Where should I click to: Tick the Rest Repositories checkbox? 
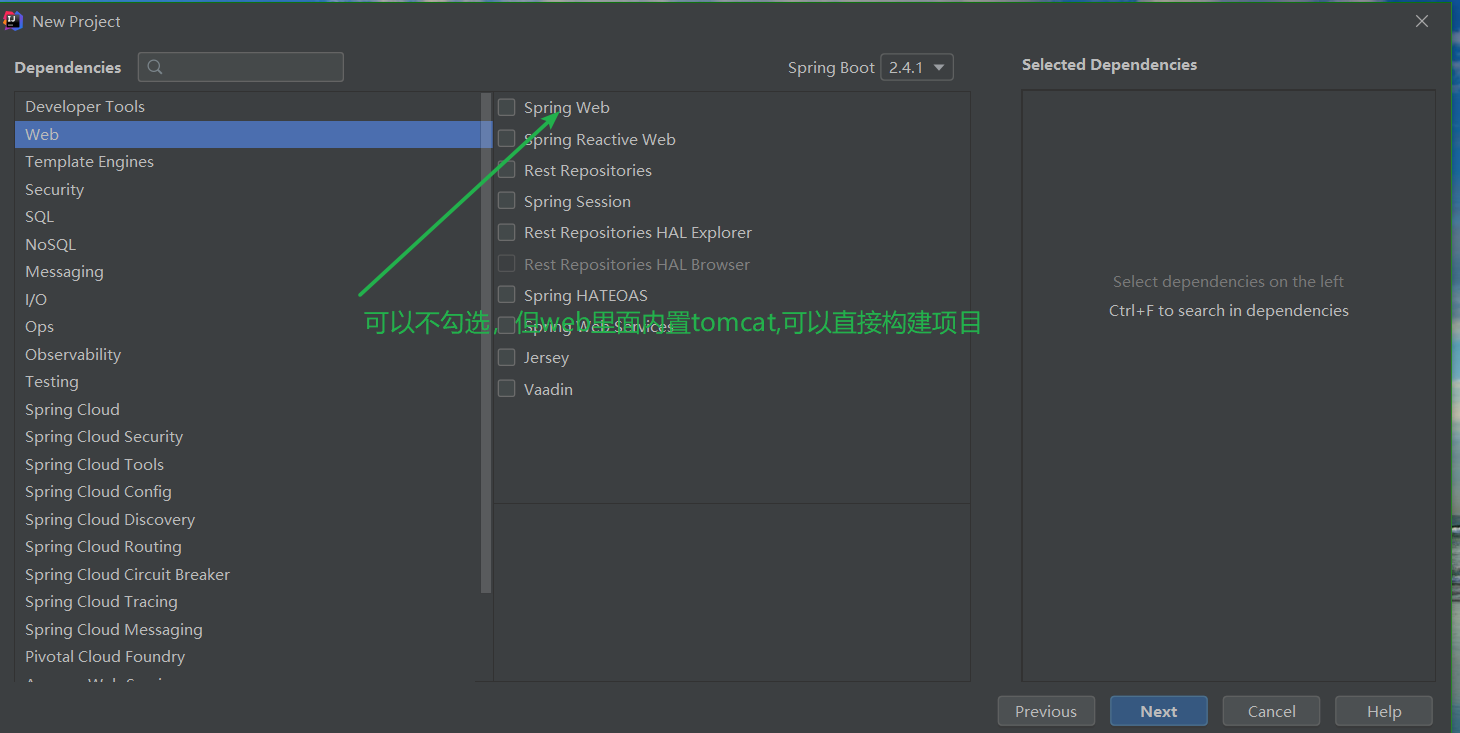click(507, 170)
